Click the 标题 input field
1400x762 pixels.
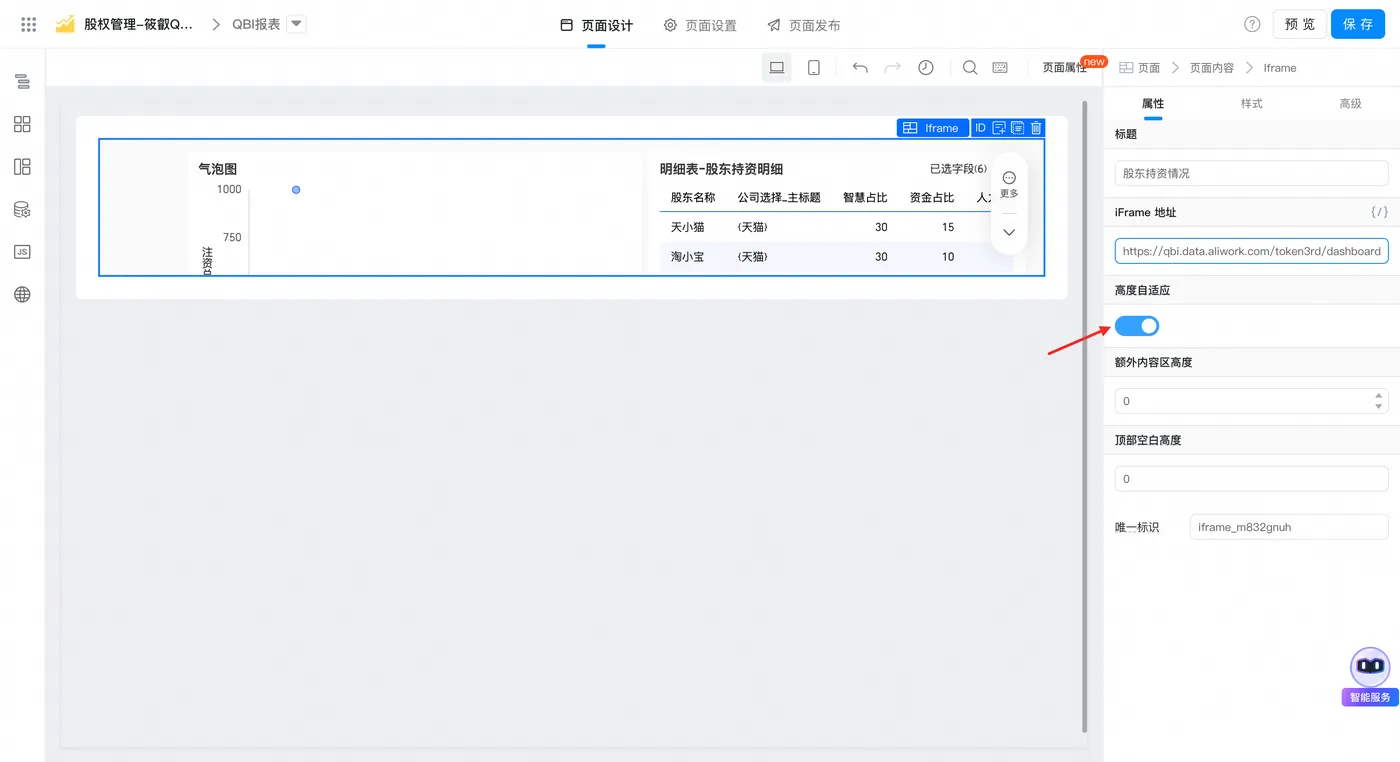(x=1251, y=173)
